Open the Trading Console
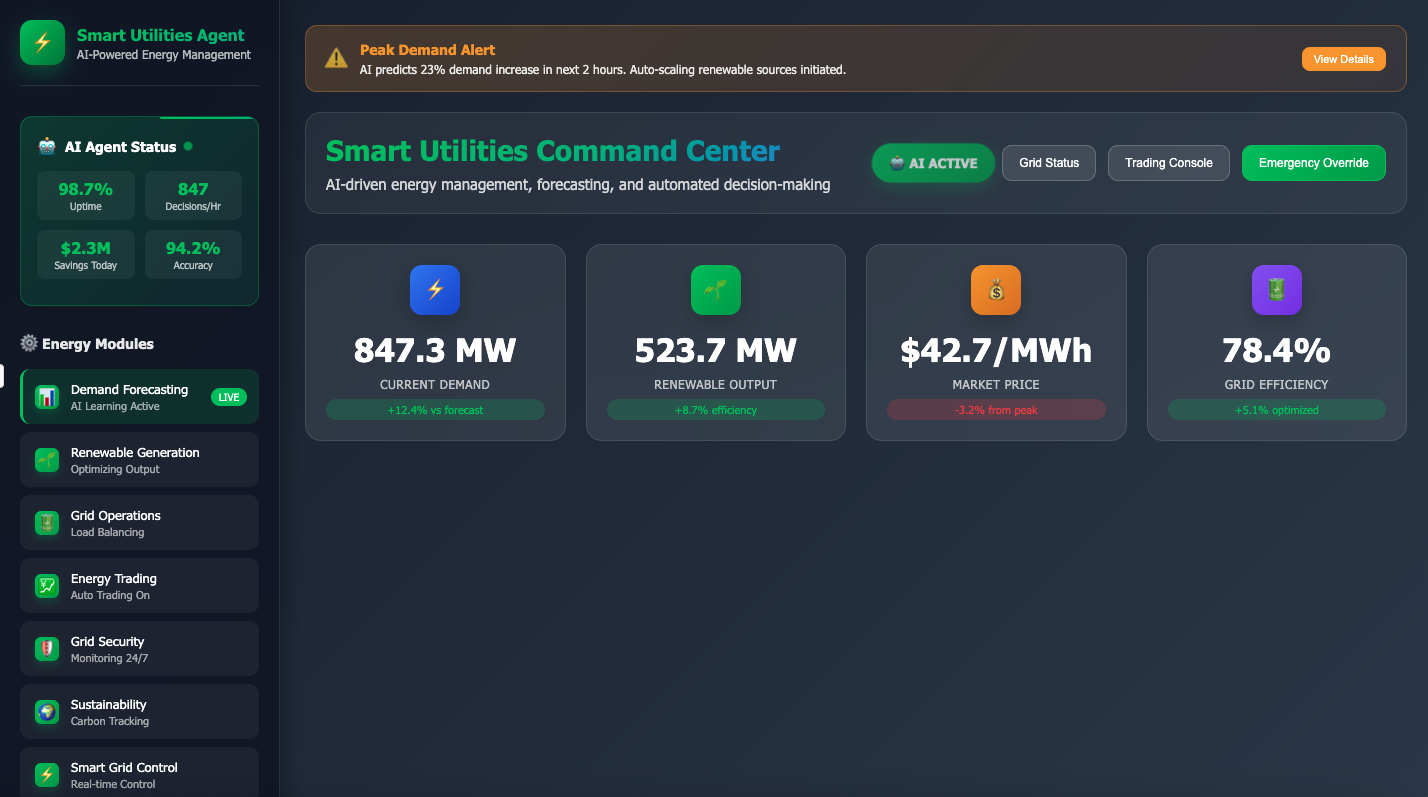The width and height of the screenshot is (1428, 797). [1168, 163]
